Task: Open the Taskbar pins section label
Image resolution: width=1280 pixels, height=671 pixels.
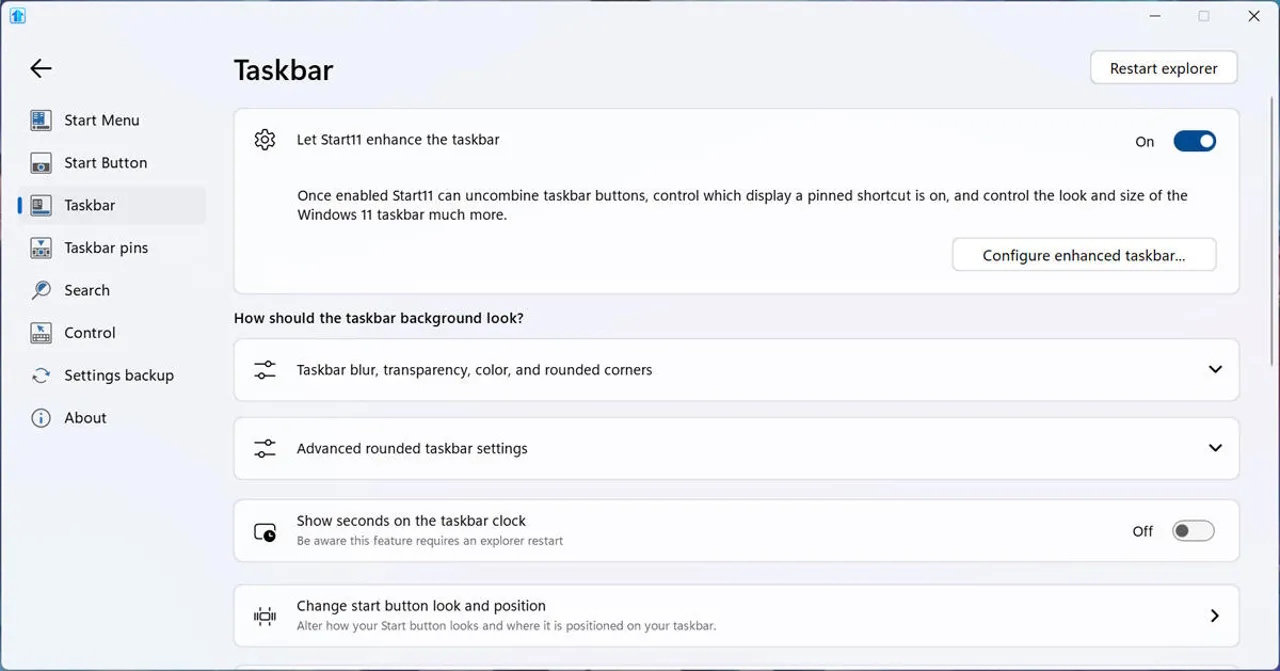Action: pyautogui.click(x=106, y=248)
